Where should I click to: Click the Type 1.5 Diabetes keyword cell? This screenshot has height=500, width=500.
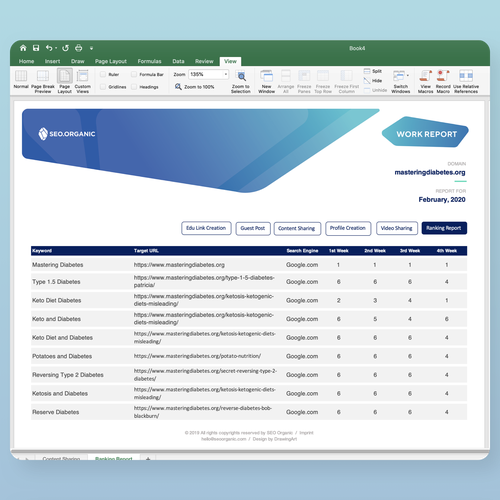tap(56, 282)
